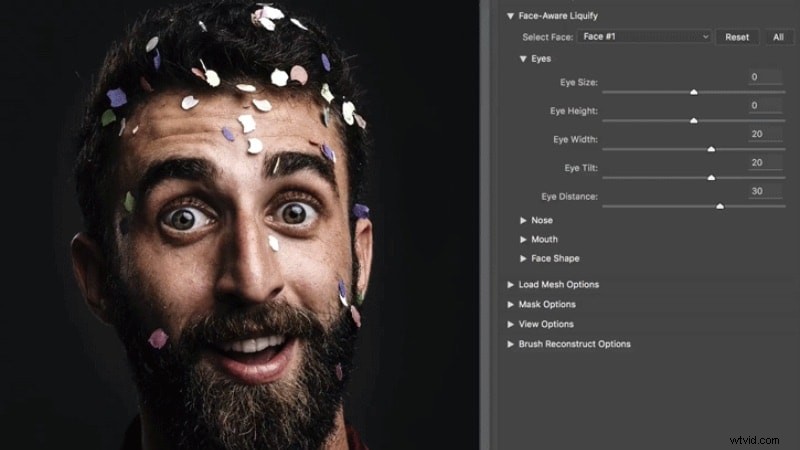Show the View Options section

(510, 324)
